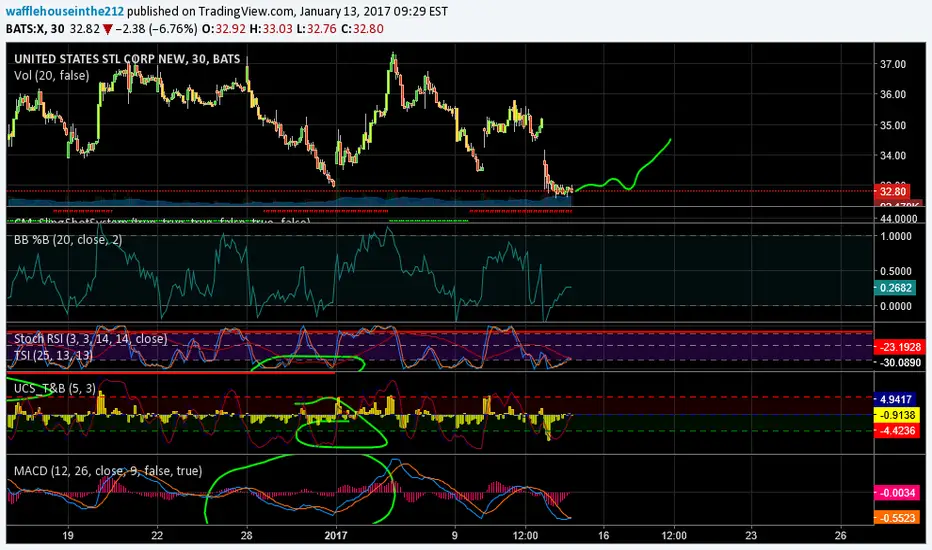Viewport: 932px width, 550px height.
Task: Click the 36.00 price axis label
Action: (893, 94)
